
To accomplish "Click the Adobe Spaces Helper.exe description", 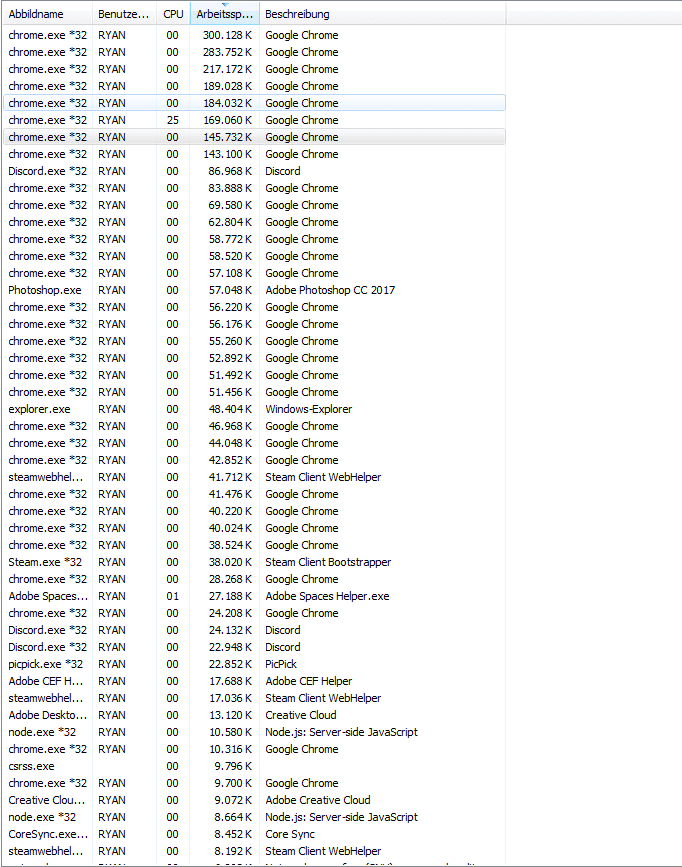I will click(x=327, y=597).
